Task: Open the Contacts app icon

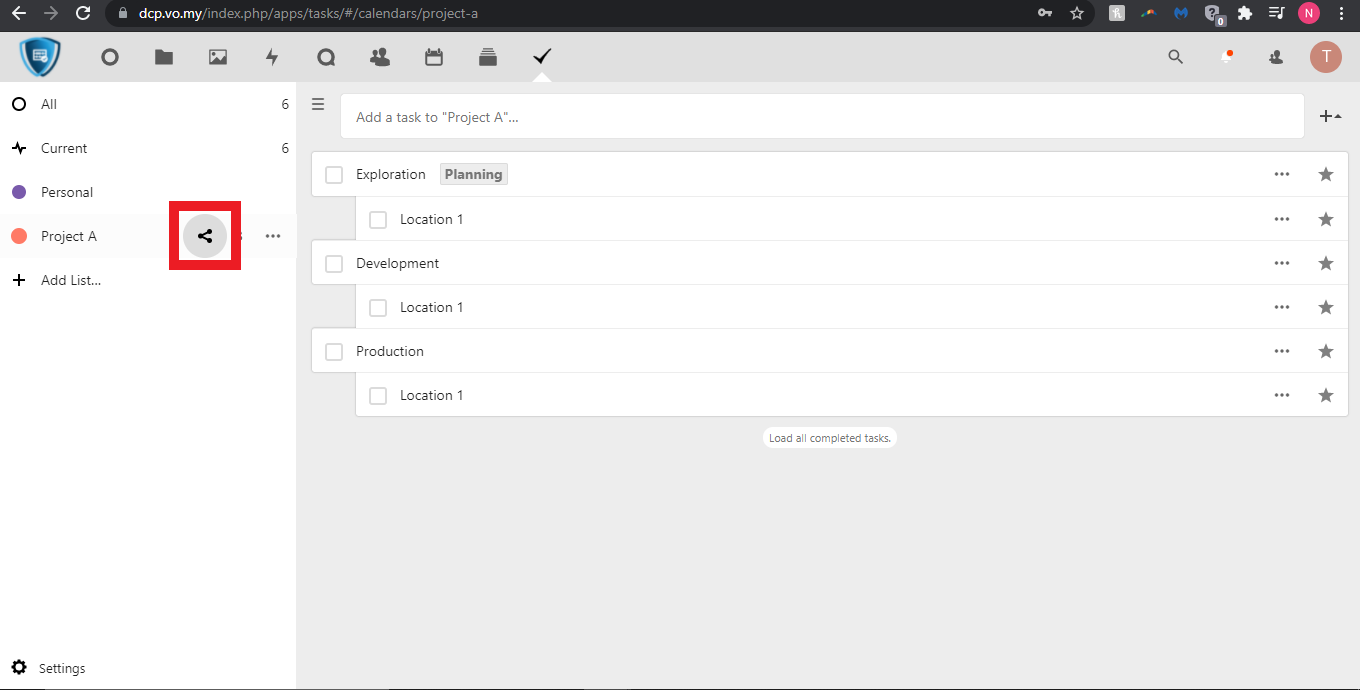Action: [380, 57]
